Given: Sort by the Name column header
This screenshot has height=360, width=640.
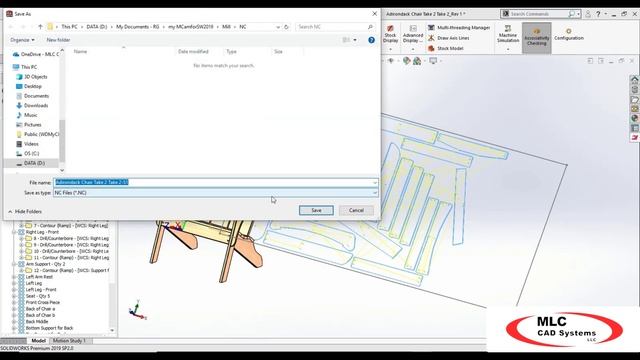Looking at the screenshot, I should tap(80, 51).
